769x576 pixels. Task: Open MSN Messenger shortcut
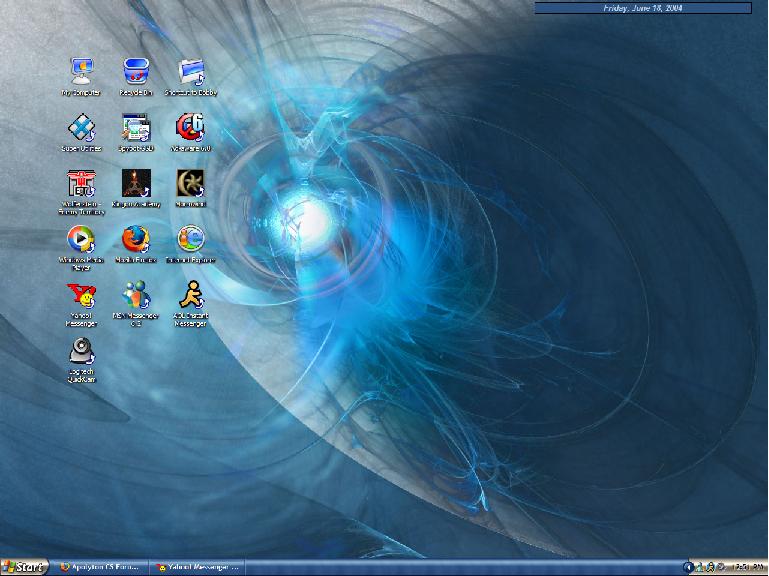click(x=136, y=295)
